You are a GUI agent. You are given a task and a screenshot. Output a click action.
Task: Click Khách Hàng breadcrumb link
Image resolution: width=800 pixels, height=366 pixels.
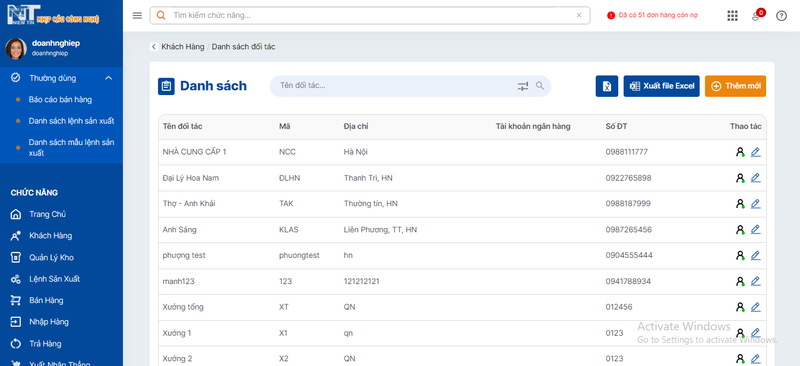point(183,46)
